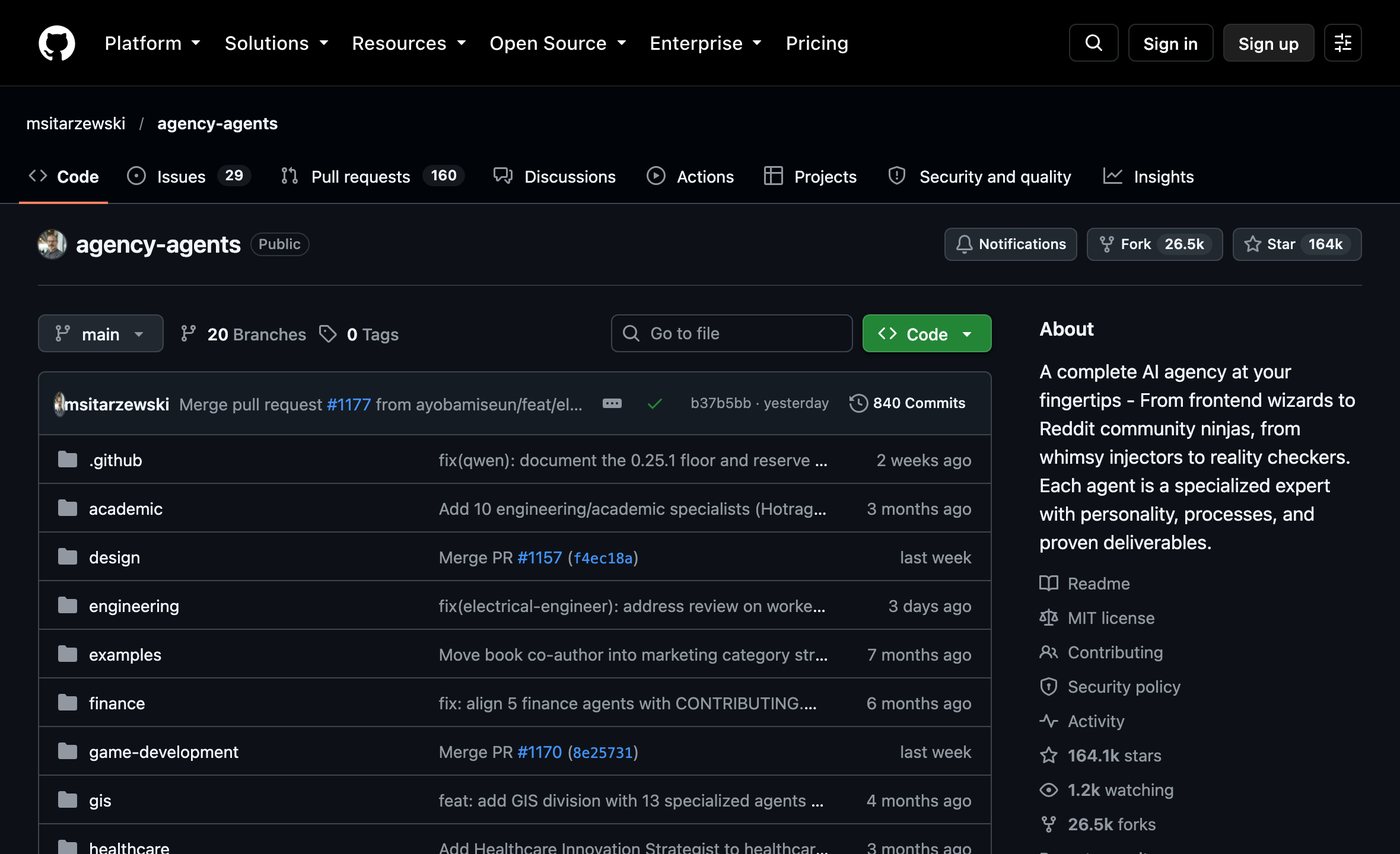Open pull request #1177 link
The width and height of the screenshot is (1400, 854).
pyautogui.click(x=349, y=404)
